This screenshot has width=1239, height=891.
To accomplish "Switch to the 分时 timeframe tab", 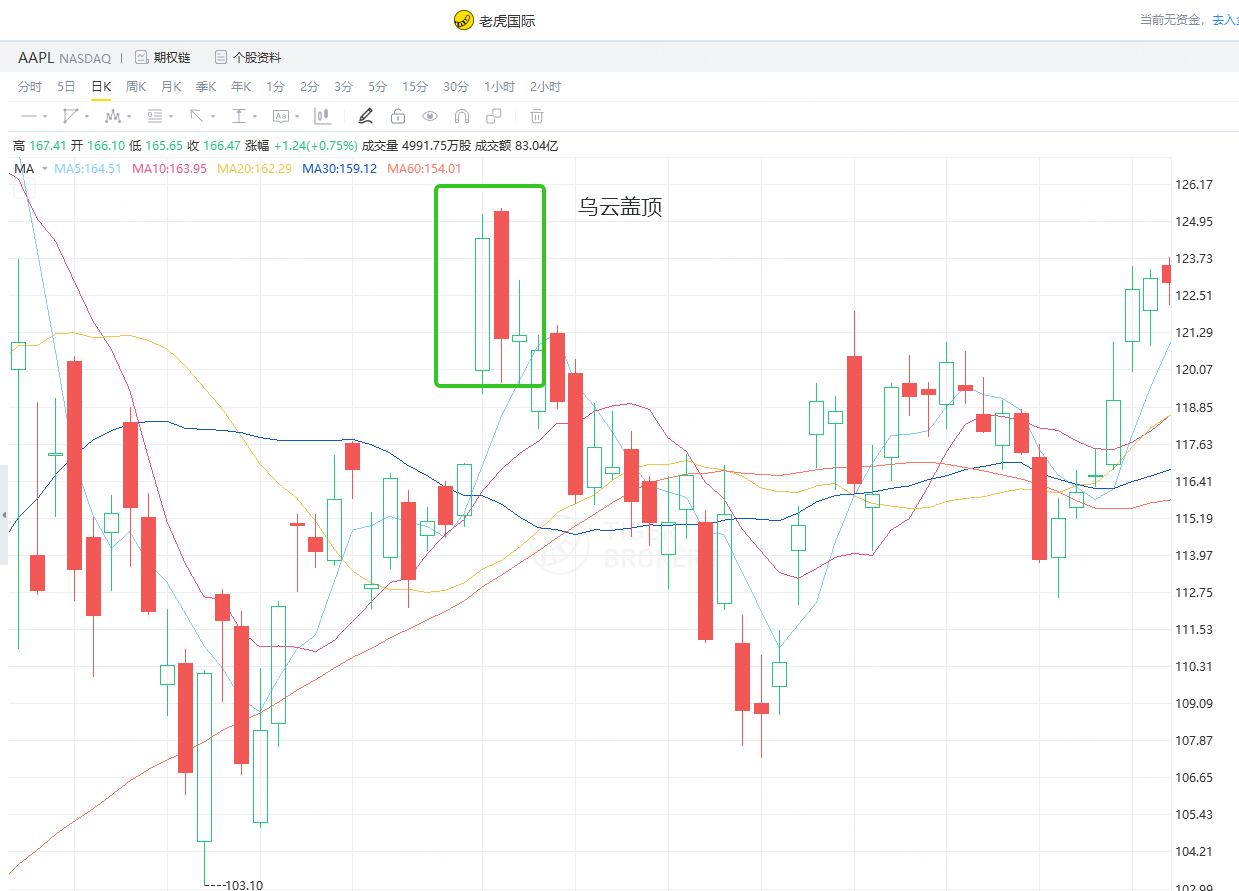I will pyautogui.click(x=30, y=87).
